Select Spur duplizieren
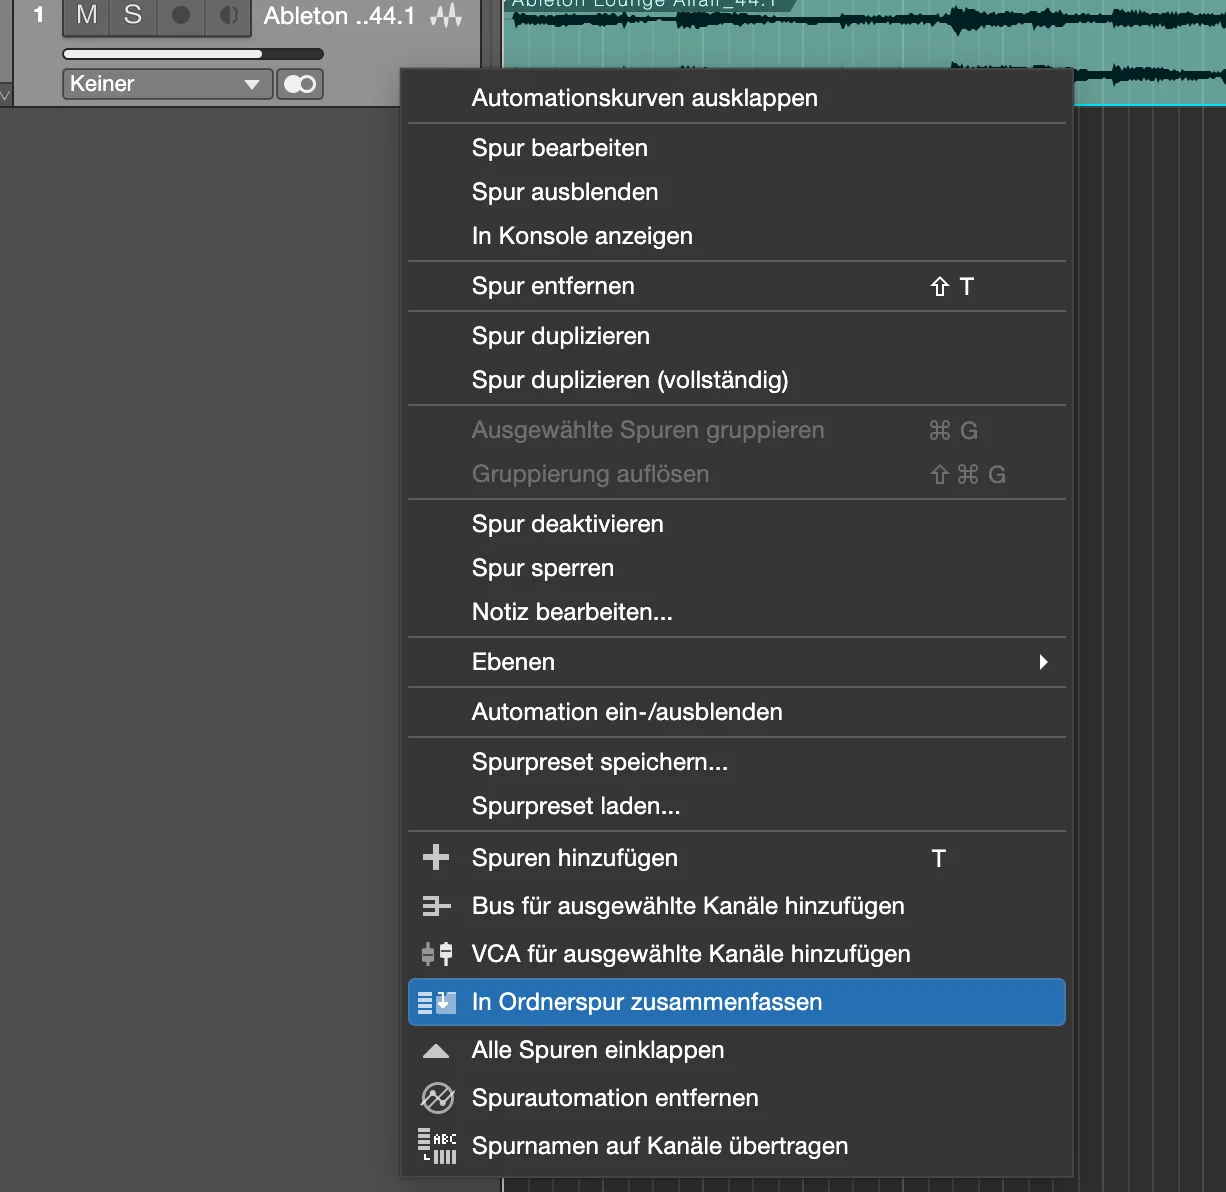Viewport: 1226px width, 1192px height. [x=737, y=336]
